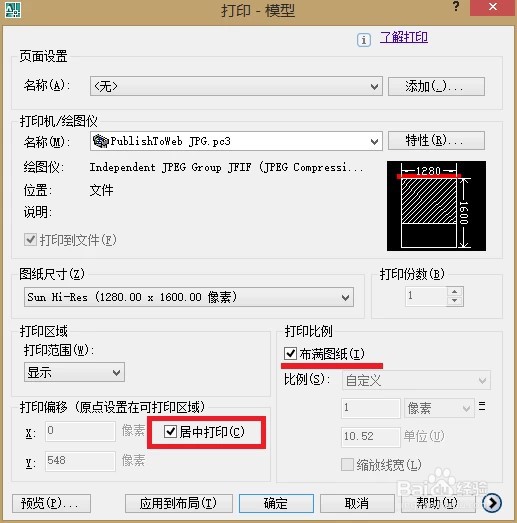Viewport: 517px width, 523px height.
Task: Open the 像素 unit dropdown
Action: pos(439,408)
